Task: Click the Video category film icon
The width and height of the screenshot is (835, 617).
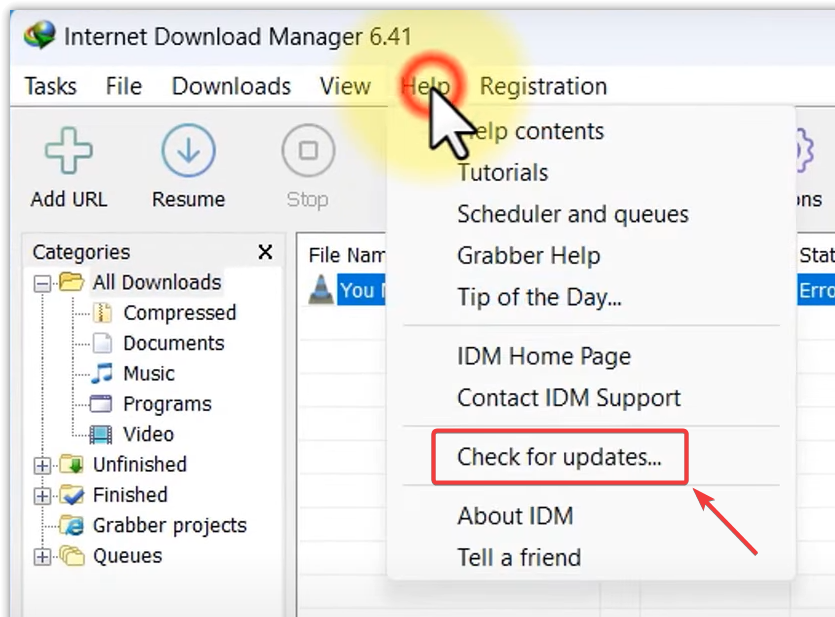Action: tap(101, 434)
